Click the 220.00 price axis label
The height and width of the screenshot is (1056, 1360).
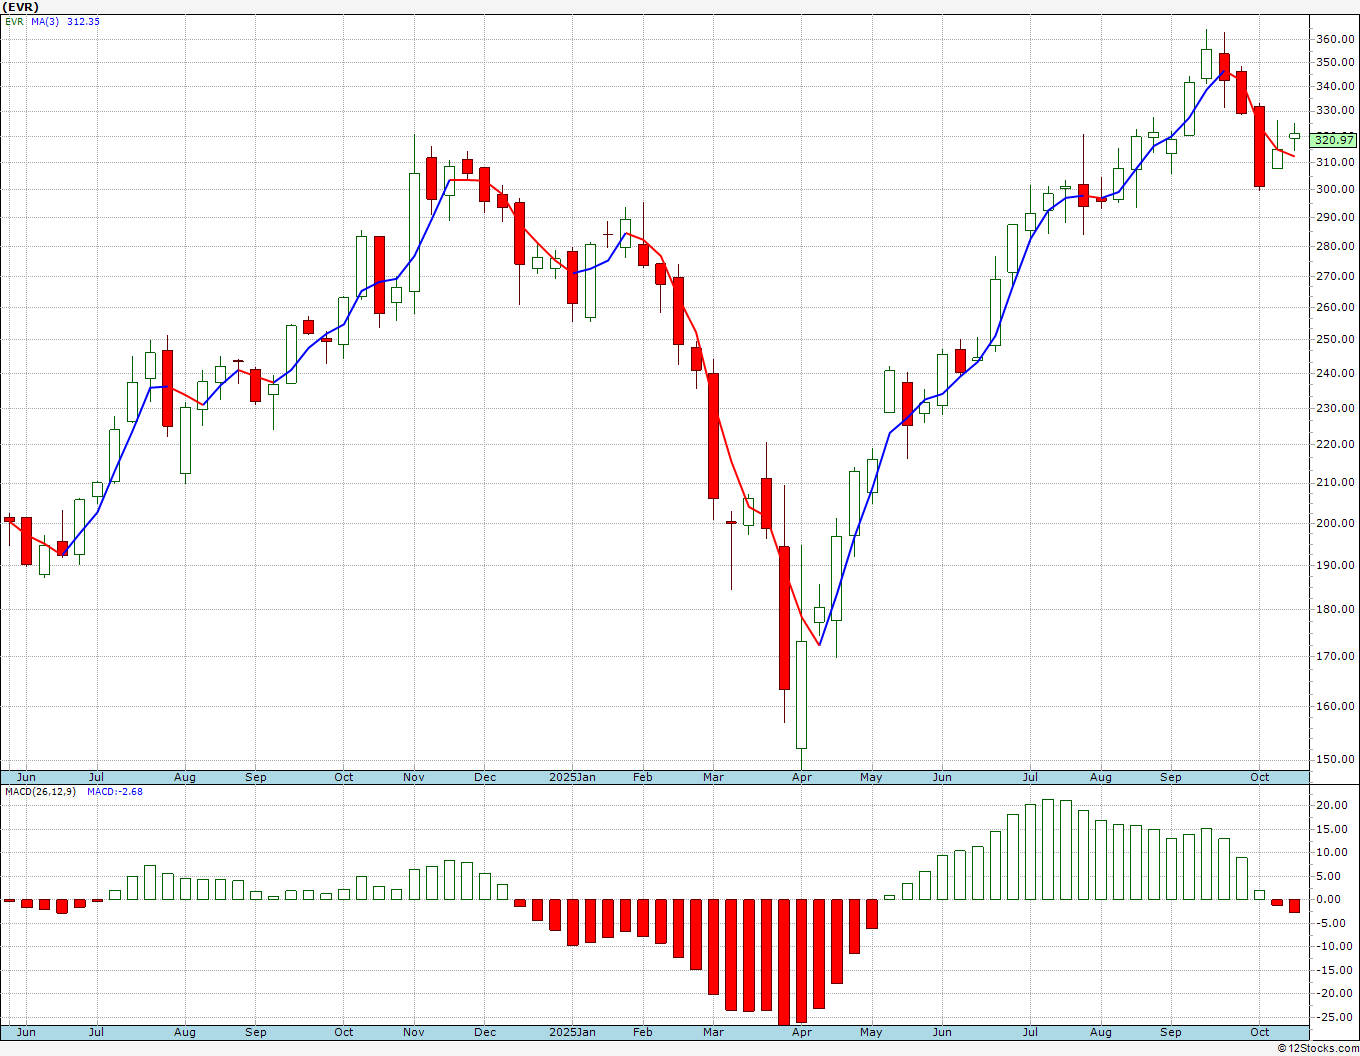[x=1336, y=444]
